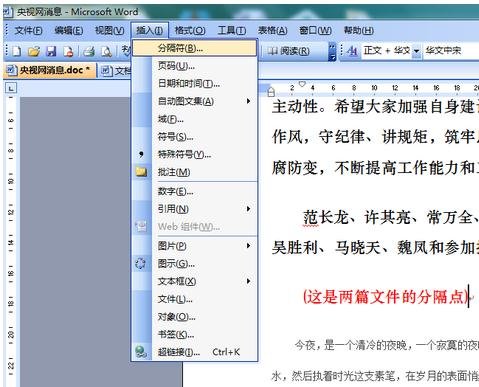479x387 pixels.
Task: Click the text 主动性 in the document
Action: [295, 107]
